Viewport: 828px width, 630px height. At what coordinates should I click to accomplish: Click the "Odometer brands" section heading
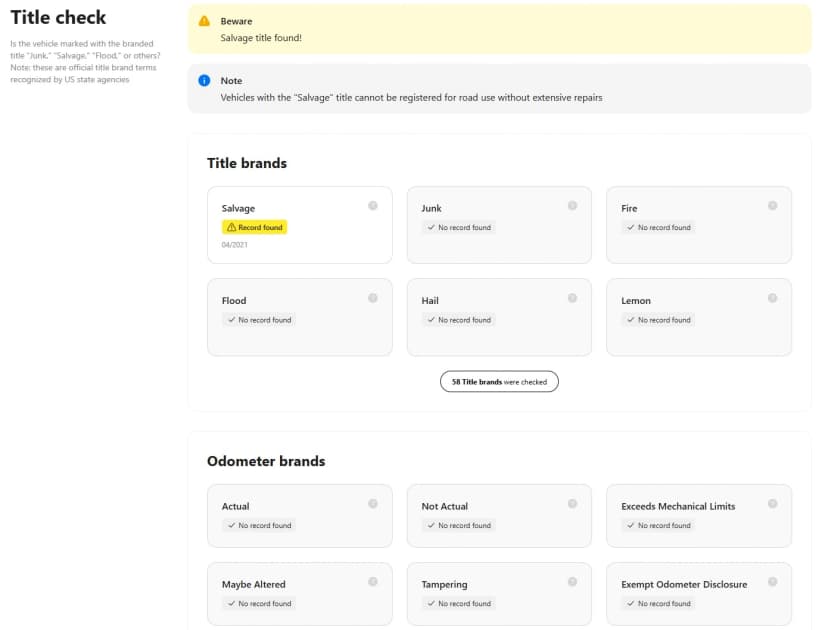click(x=266, y=461)
